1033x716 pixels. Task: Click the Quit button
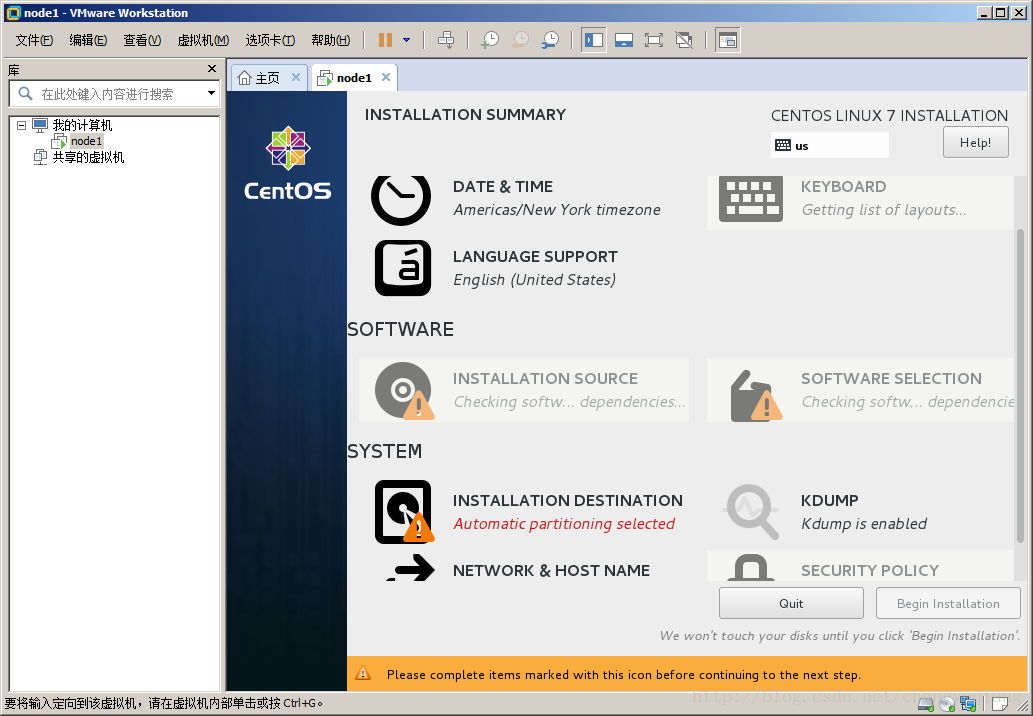791,603
